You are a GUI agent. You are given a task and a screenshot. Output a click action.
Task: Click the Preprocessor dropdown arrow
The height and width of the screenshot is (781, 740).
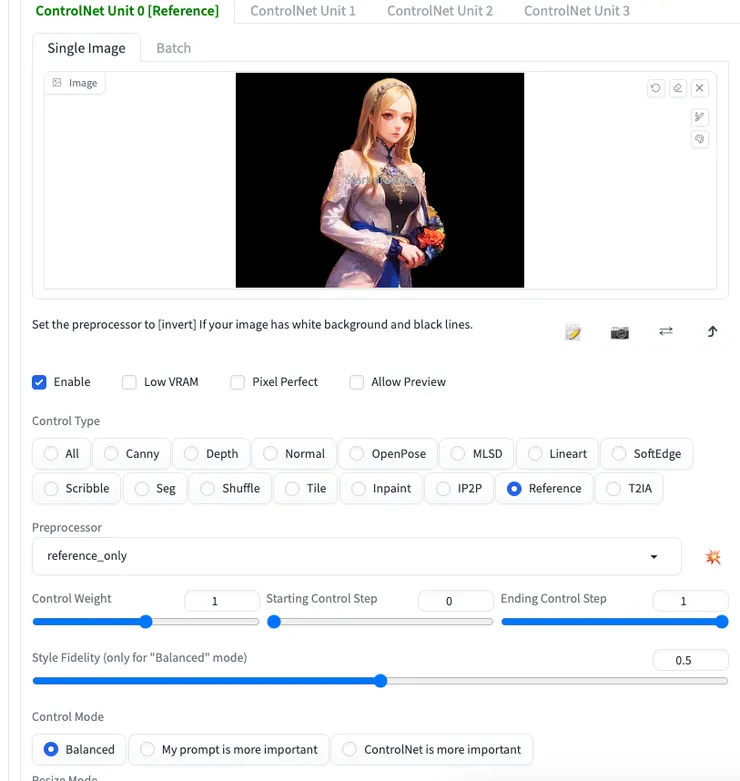point(654,556)
